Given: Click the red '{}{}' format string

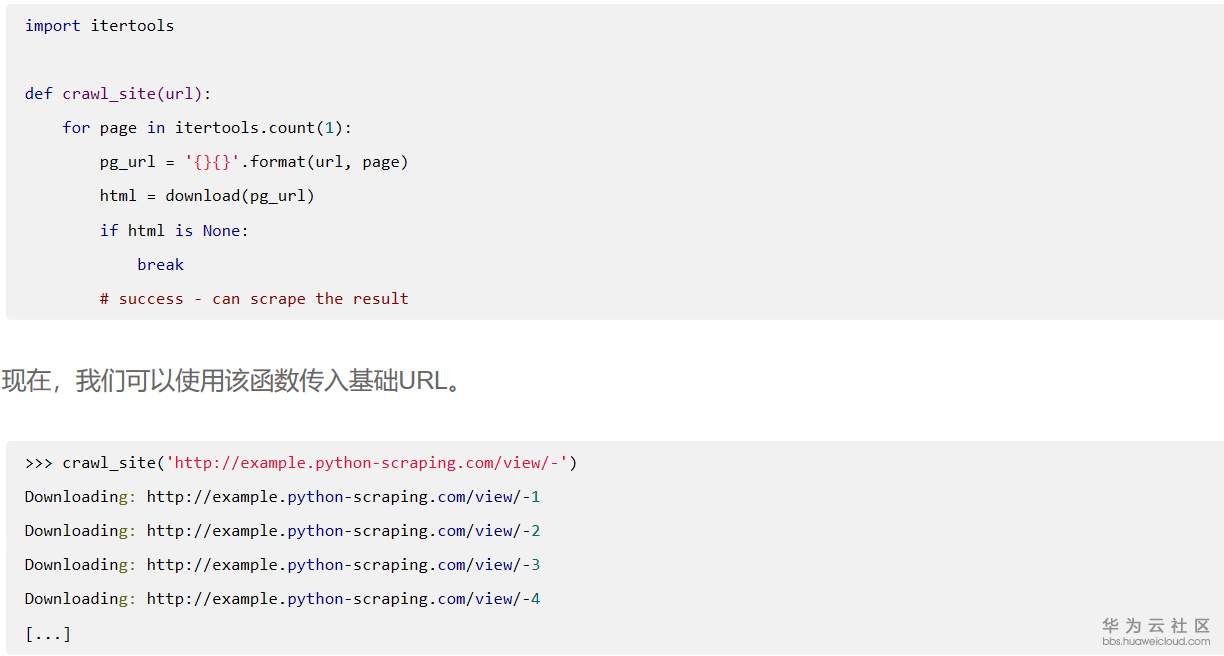Looking at the screenshot, I should [x=212, y=162].
